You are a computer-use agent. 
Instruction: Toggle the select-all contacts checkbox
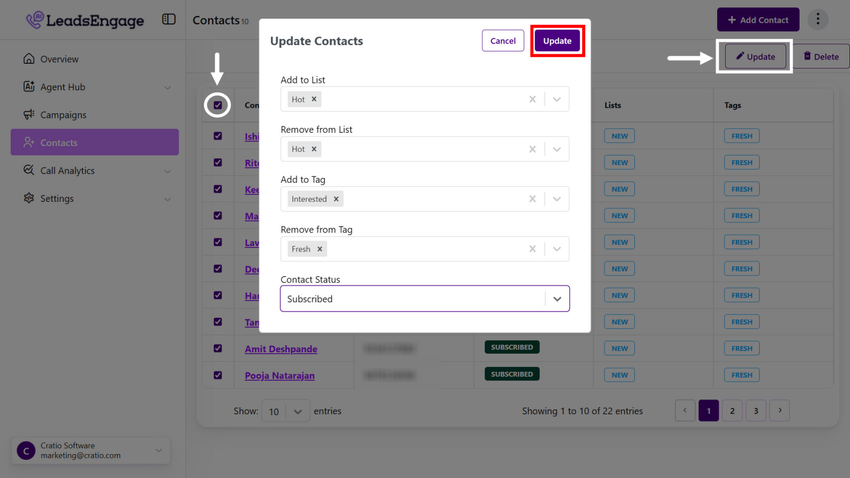217,105
